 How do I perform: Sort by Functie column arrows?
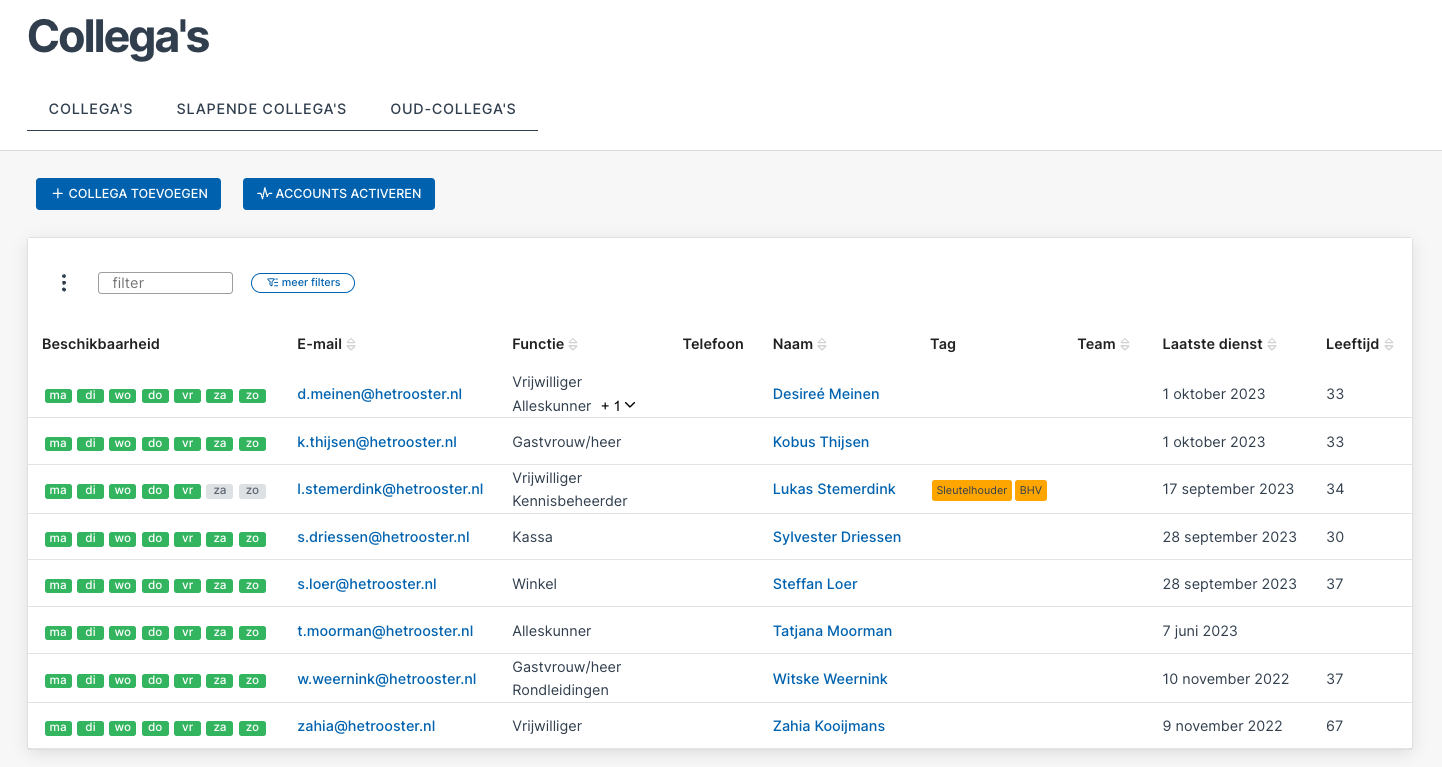(573, 344)
